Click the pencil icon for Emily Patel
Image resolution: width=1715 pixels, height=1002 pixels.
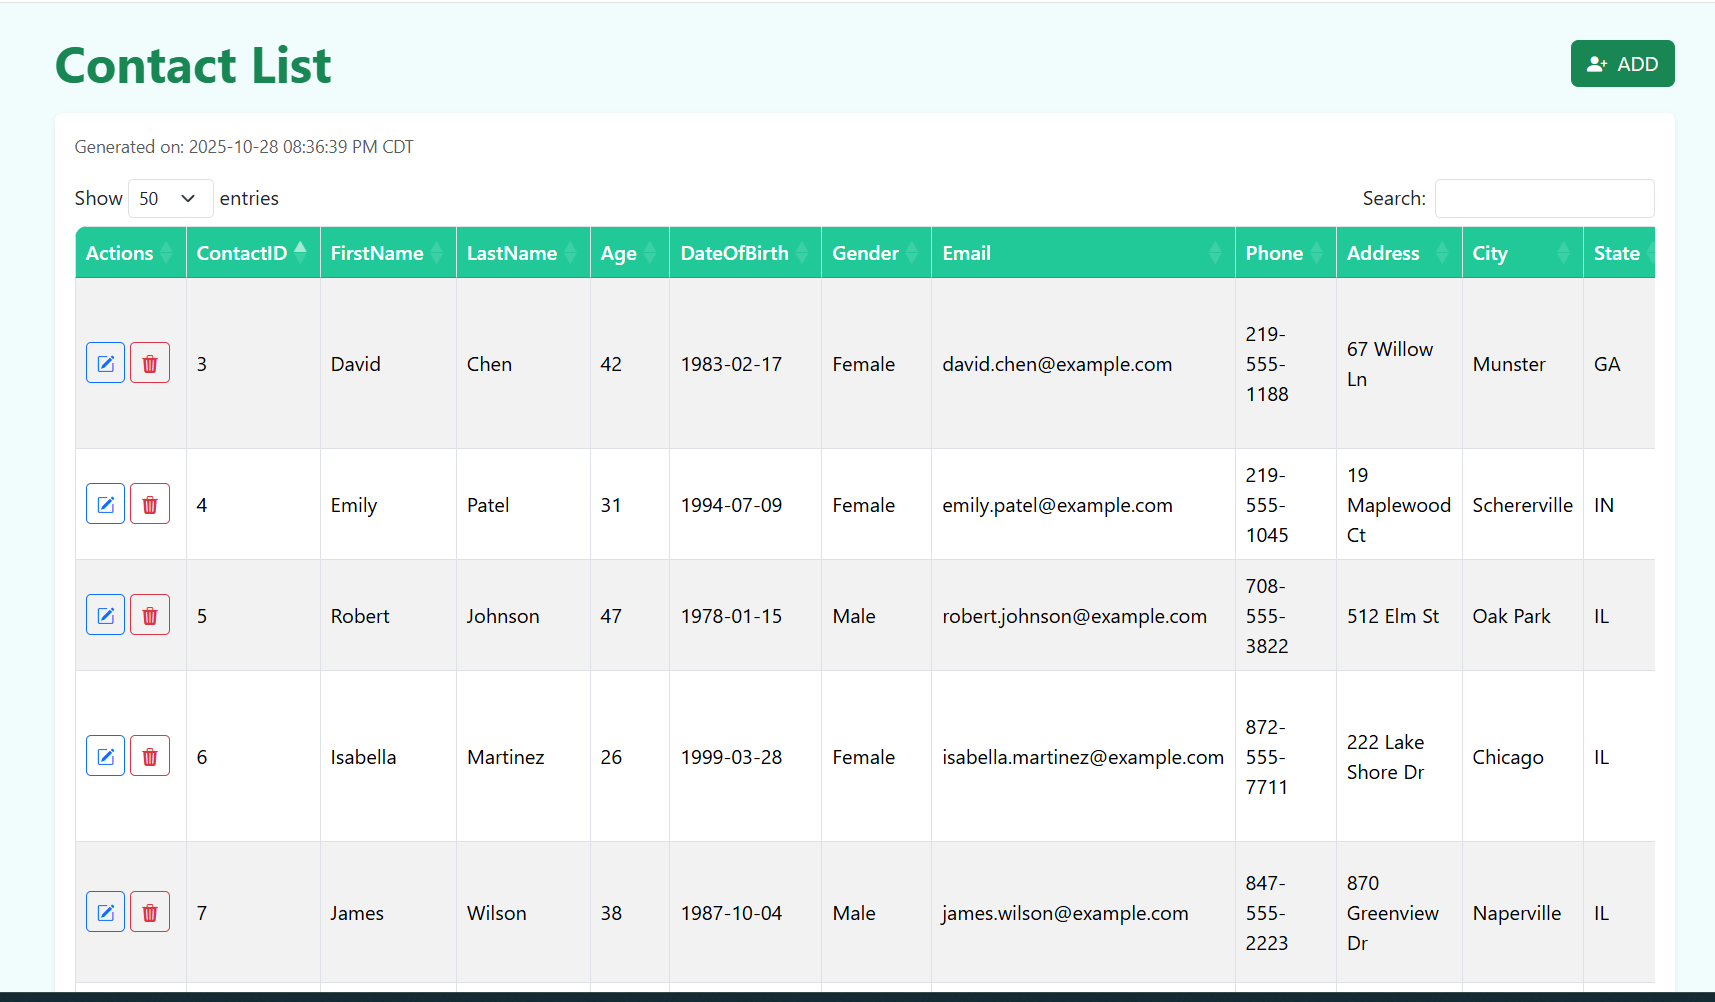(105, 503)
